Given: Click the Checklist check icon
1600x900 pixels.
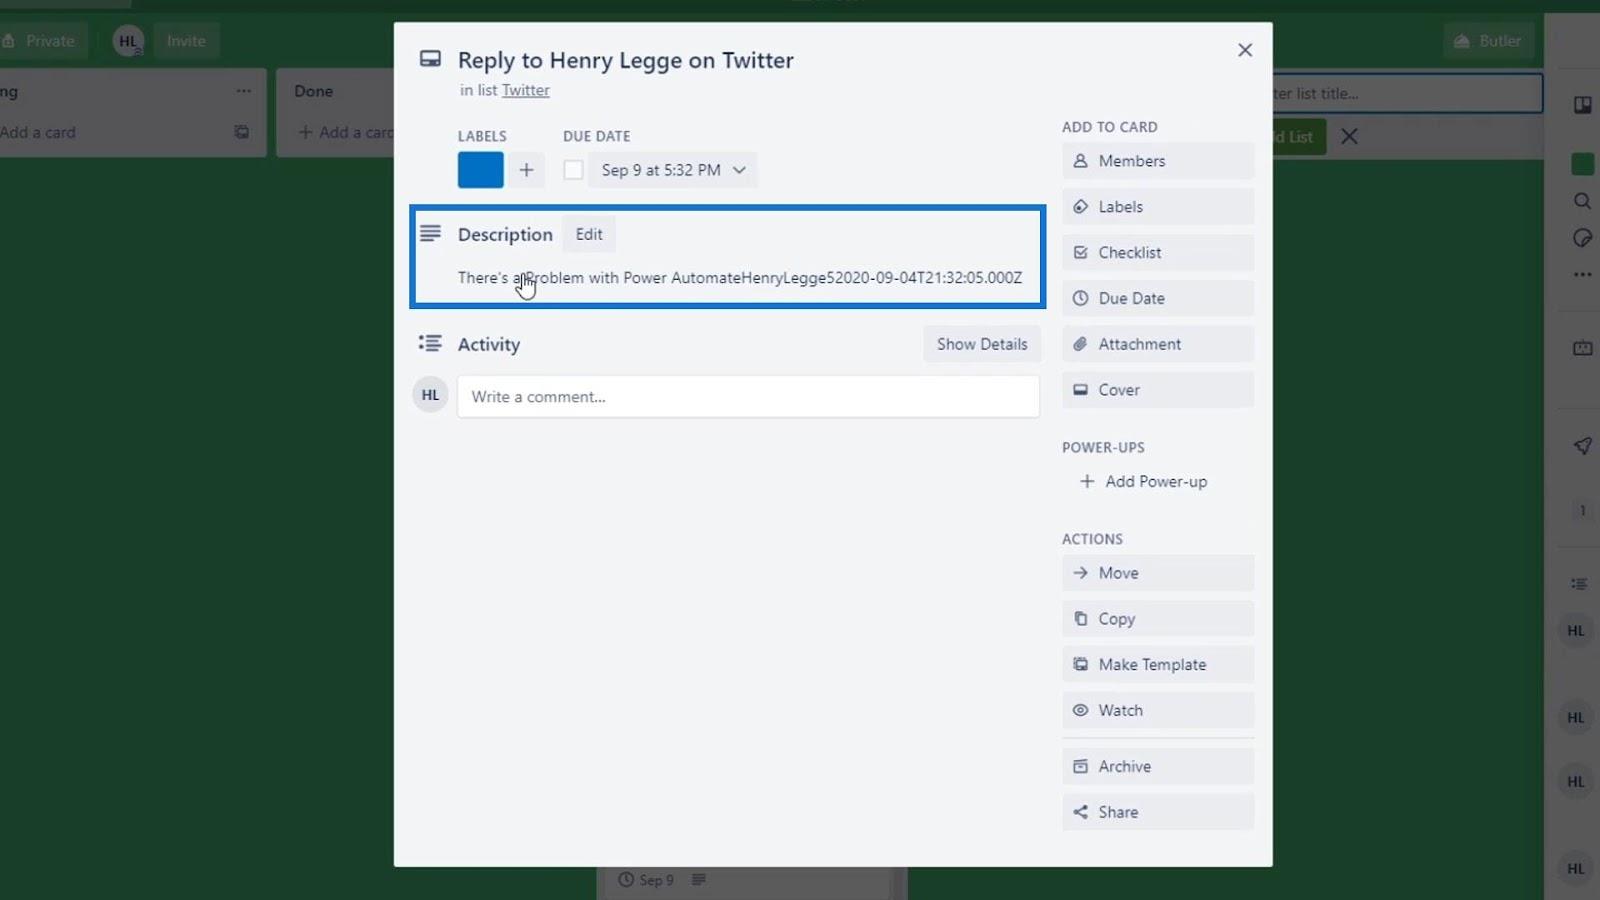Looking at the screenshot, I should click(1080, 252).
